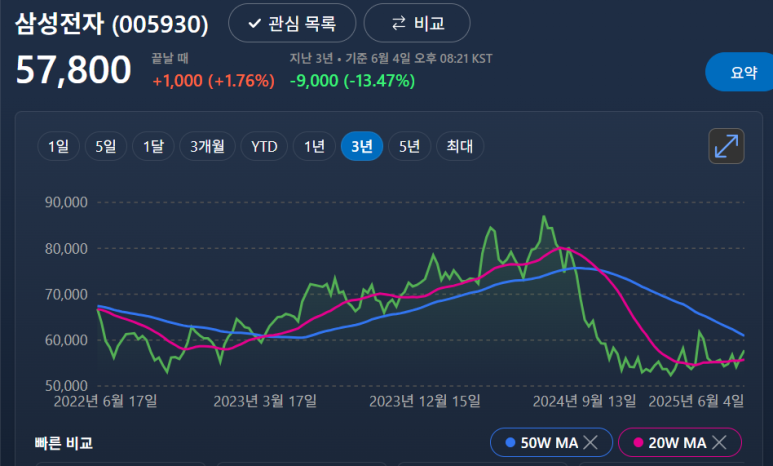Select the 3개월 time range
The image size is (773, 466).
[207, 146]
